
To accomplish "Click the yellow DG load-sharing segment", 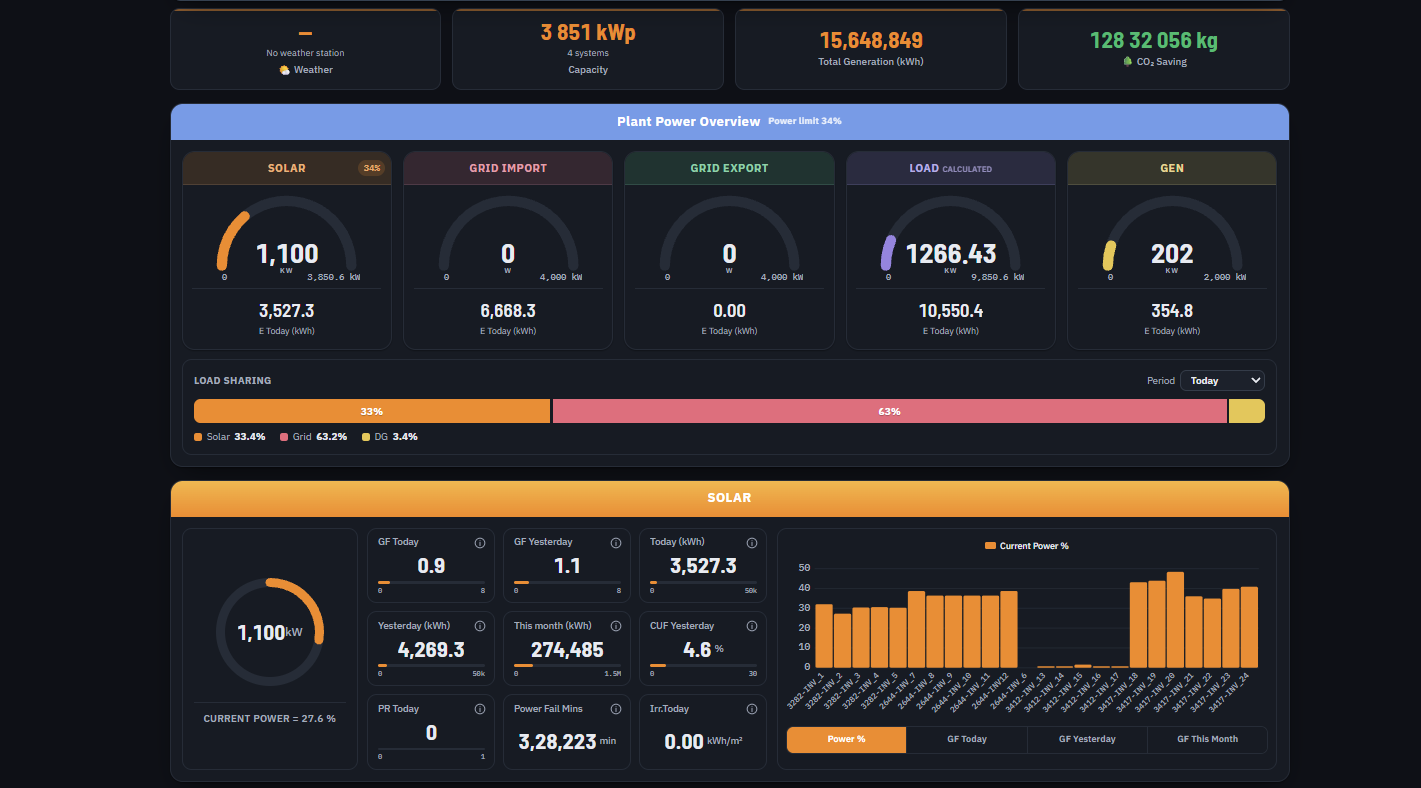I will pos(1247,411).
